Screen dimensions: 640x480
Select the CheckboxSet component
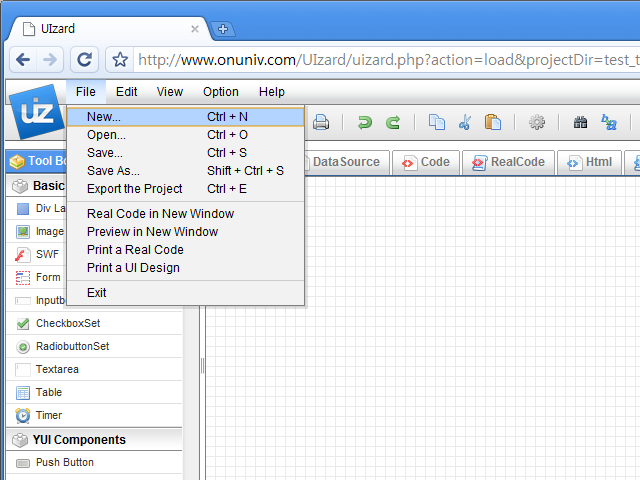tap(68, 323)
